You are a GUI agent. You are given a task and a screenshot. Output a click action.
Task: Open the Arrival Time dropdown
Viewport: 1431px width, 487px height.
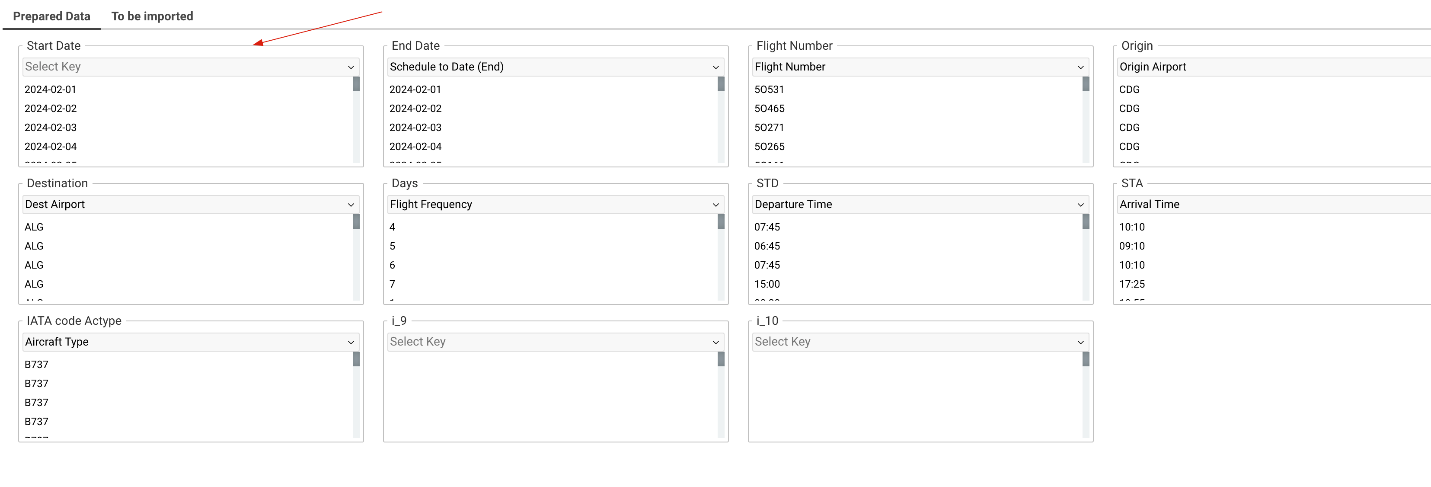1270,204
